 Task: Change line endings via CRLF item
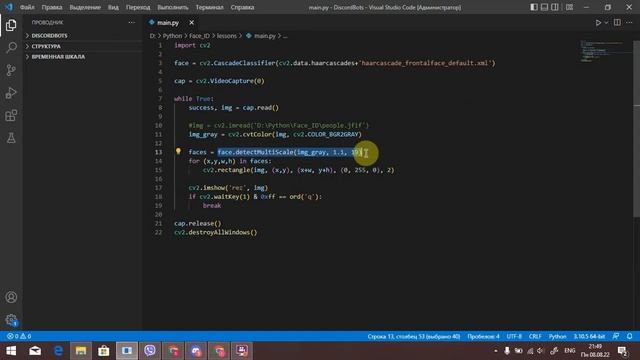pyautogui.click(x=535, y=336)
